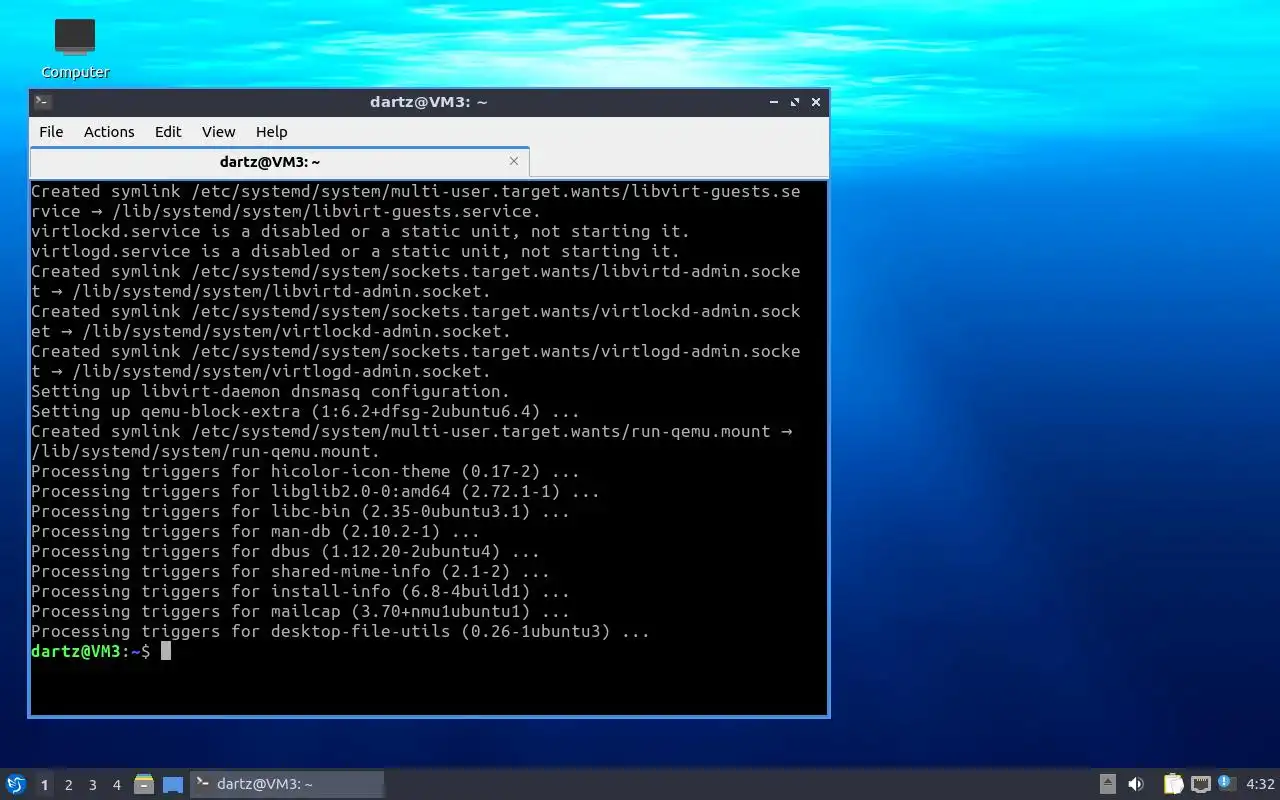Select dartz@VM3 terminal taskbar entry
Image resolution: width=1280 pixels, height=800 pixels.
(287, 784)
